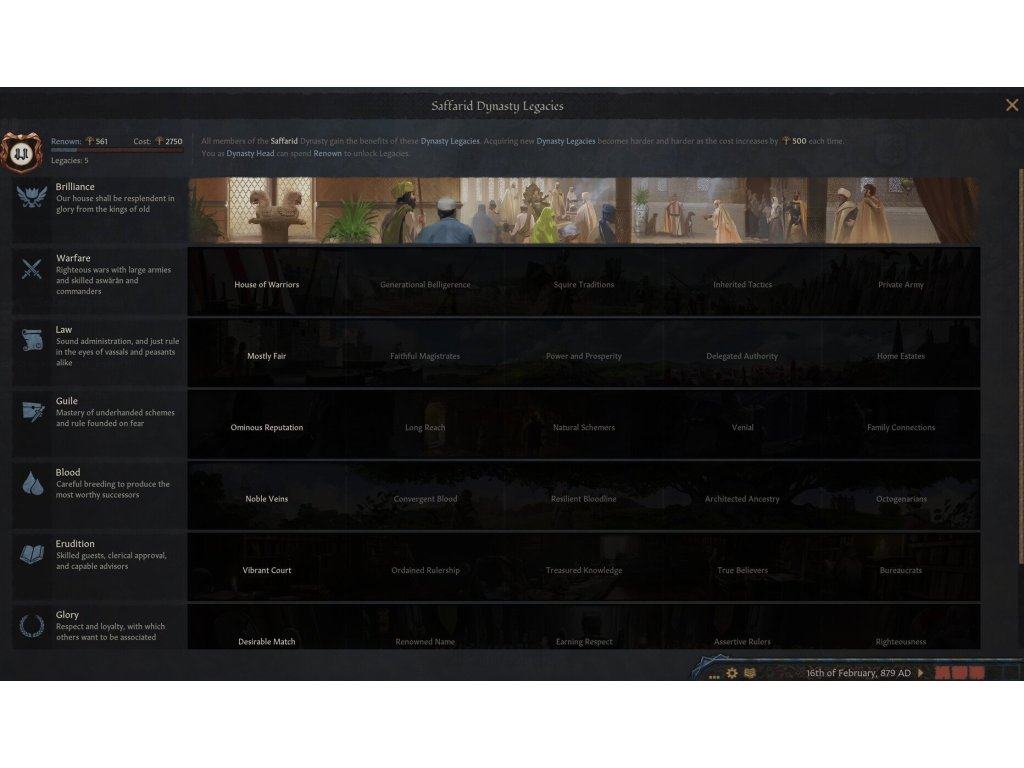Close the Saffarid Dynasty Legacies window
This screenshot has width=1024, height=768.
point(1012,105)
